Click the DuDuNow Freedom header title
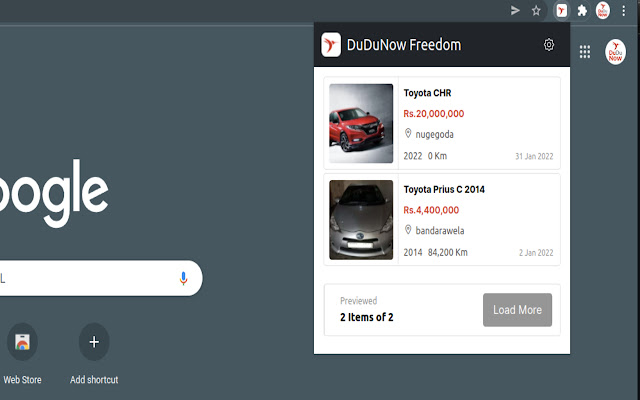The width and height of the screenshot is (640, 400). point(404,44)
